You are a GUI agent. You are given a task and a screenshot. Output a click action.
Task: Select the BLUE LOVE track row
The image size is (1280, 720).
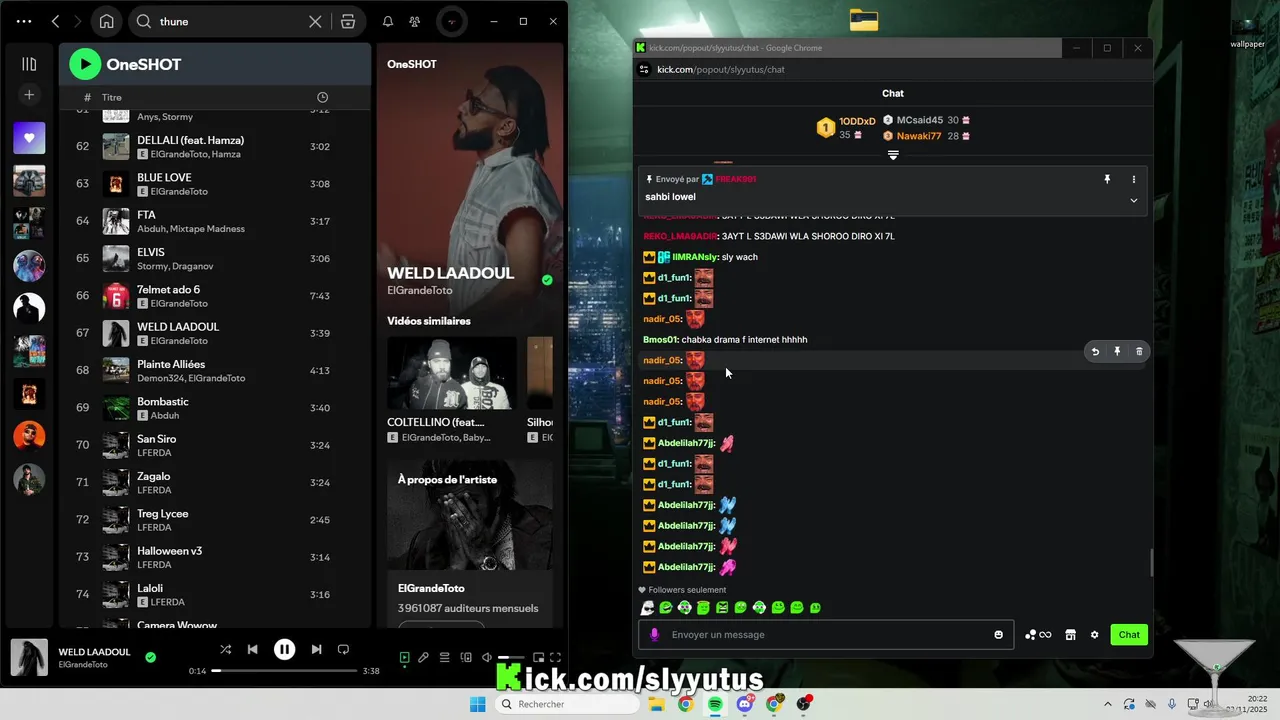coord(214,184)
